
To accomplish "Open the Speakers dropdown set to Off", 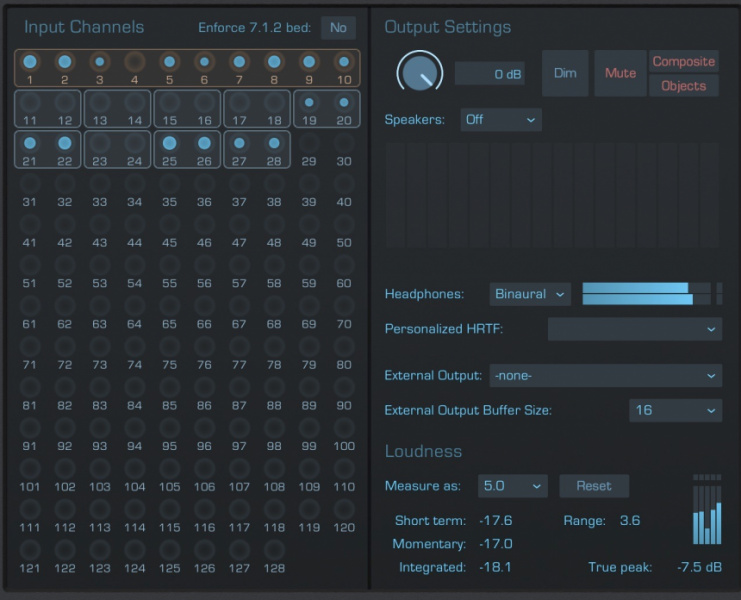I will (501, 119).
